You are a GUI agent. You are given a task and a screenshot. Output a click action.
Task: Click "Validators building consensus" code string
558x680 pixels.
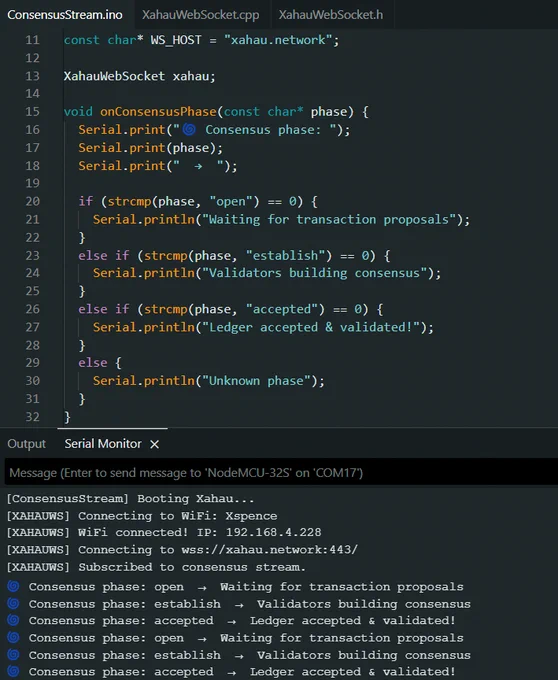point(315,273)
